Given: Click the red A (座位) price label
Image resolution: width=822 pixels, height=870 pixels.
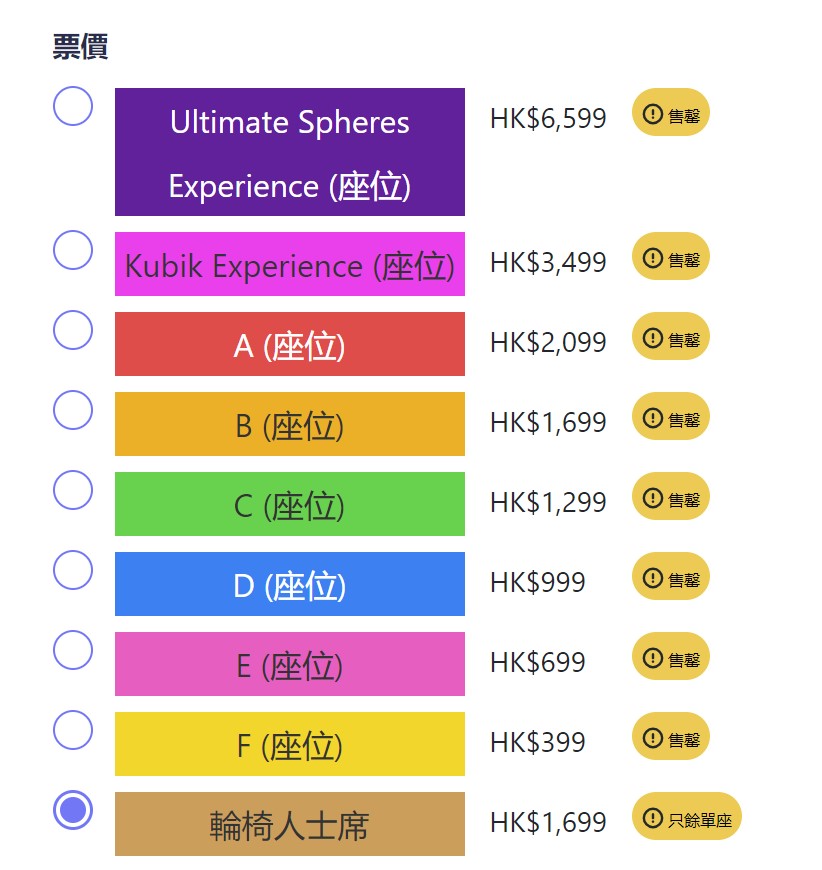Looking at the screenshot, I should pos(290,345).
